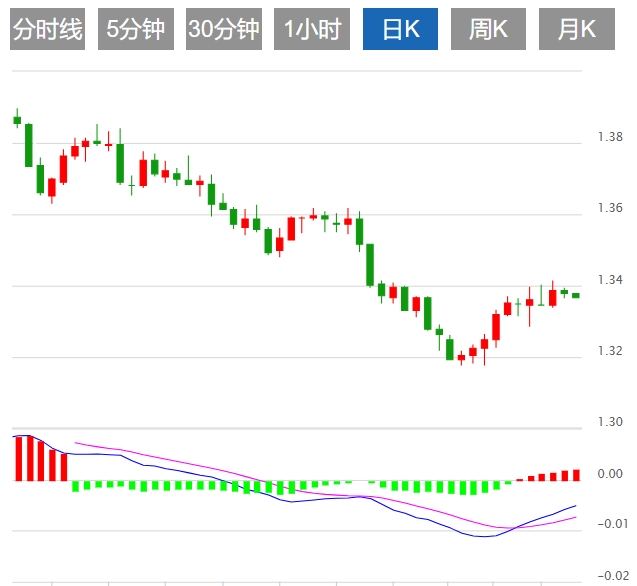The height and width of the screenshot is (586, 637).
Task: Open the 月K monthly tab
Action: [576, 29]
